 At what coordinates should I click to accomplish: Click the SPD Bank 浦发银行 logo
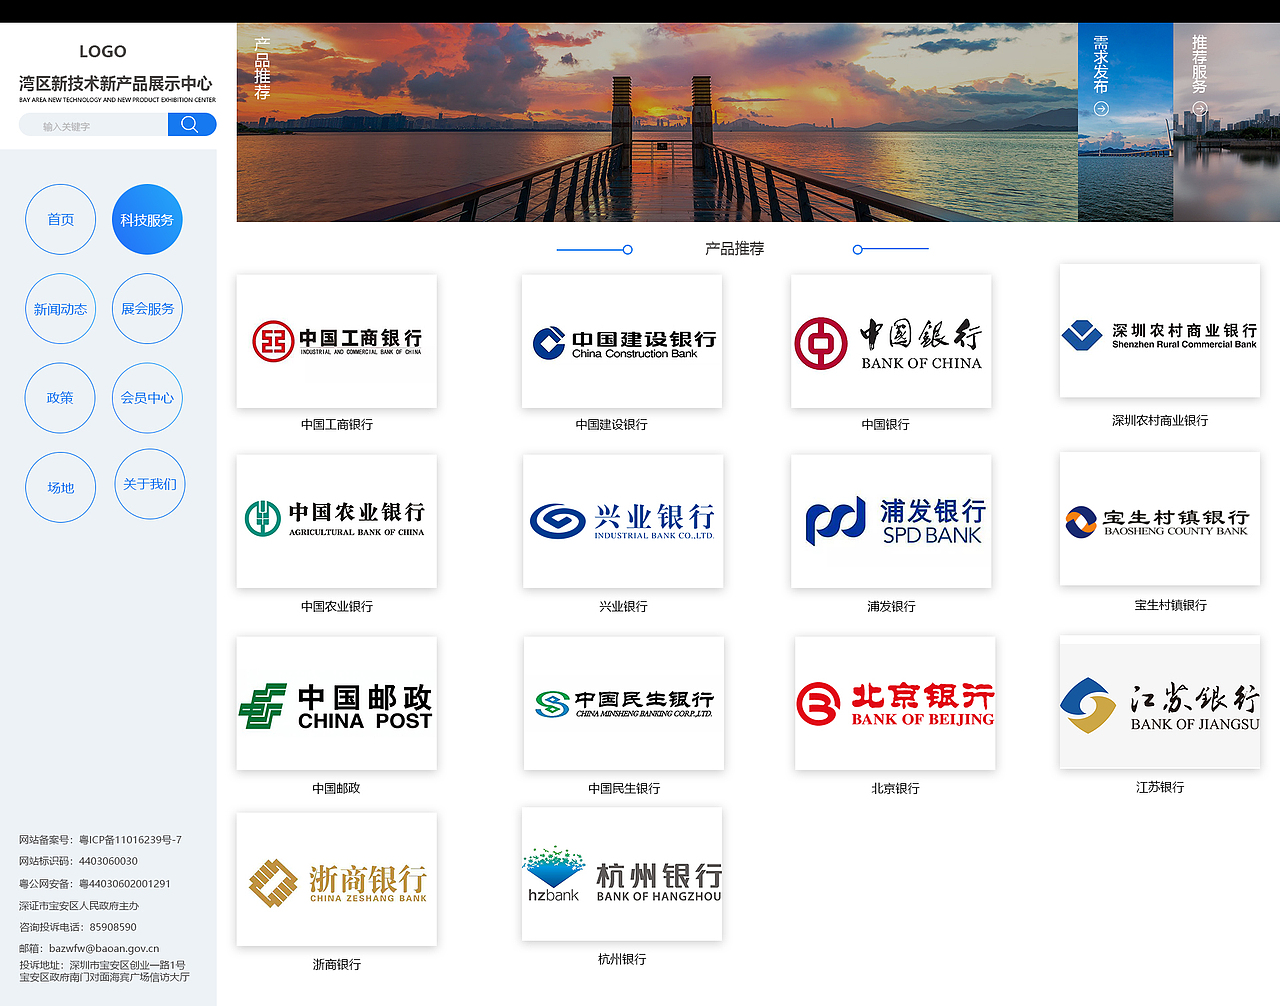(x=891, y=520)
